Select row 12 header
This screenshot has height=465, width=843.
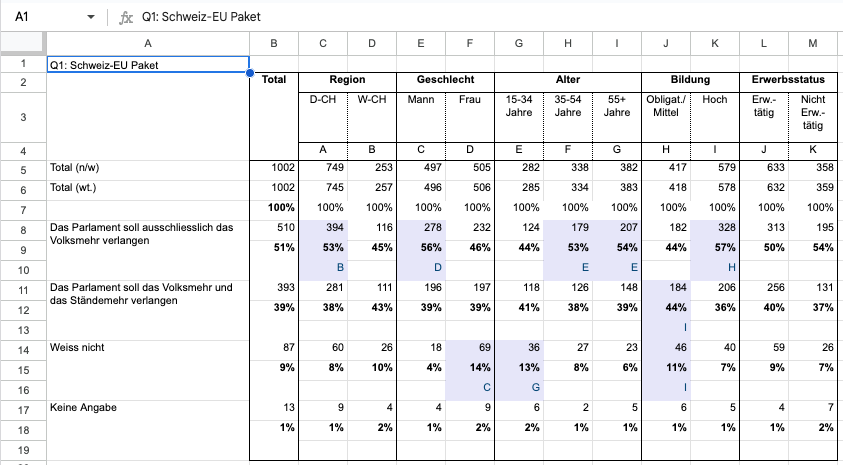(23, 309)
